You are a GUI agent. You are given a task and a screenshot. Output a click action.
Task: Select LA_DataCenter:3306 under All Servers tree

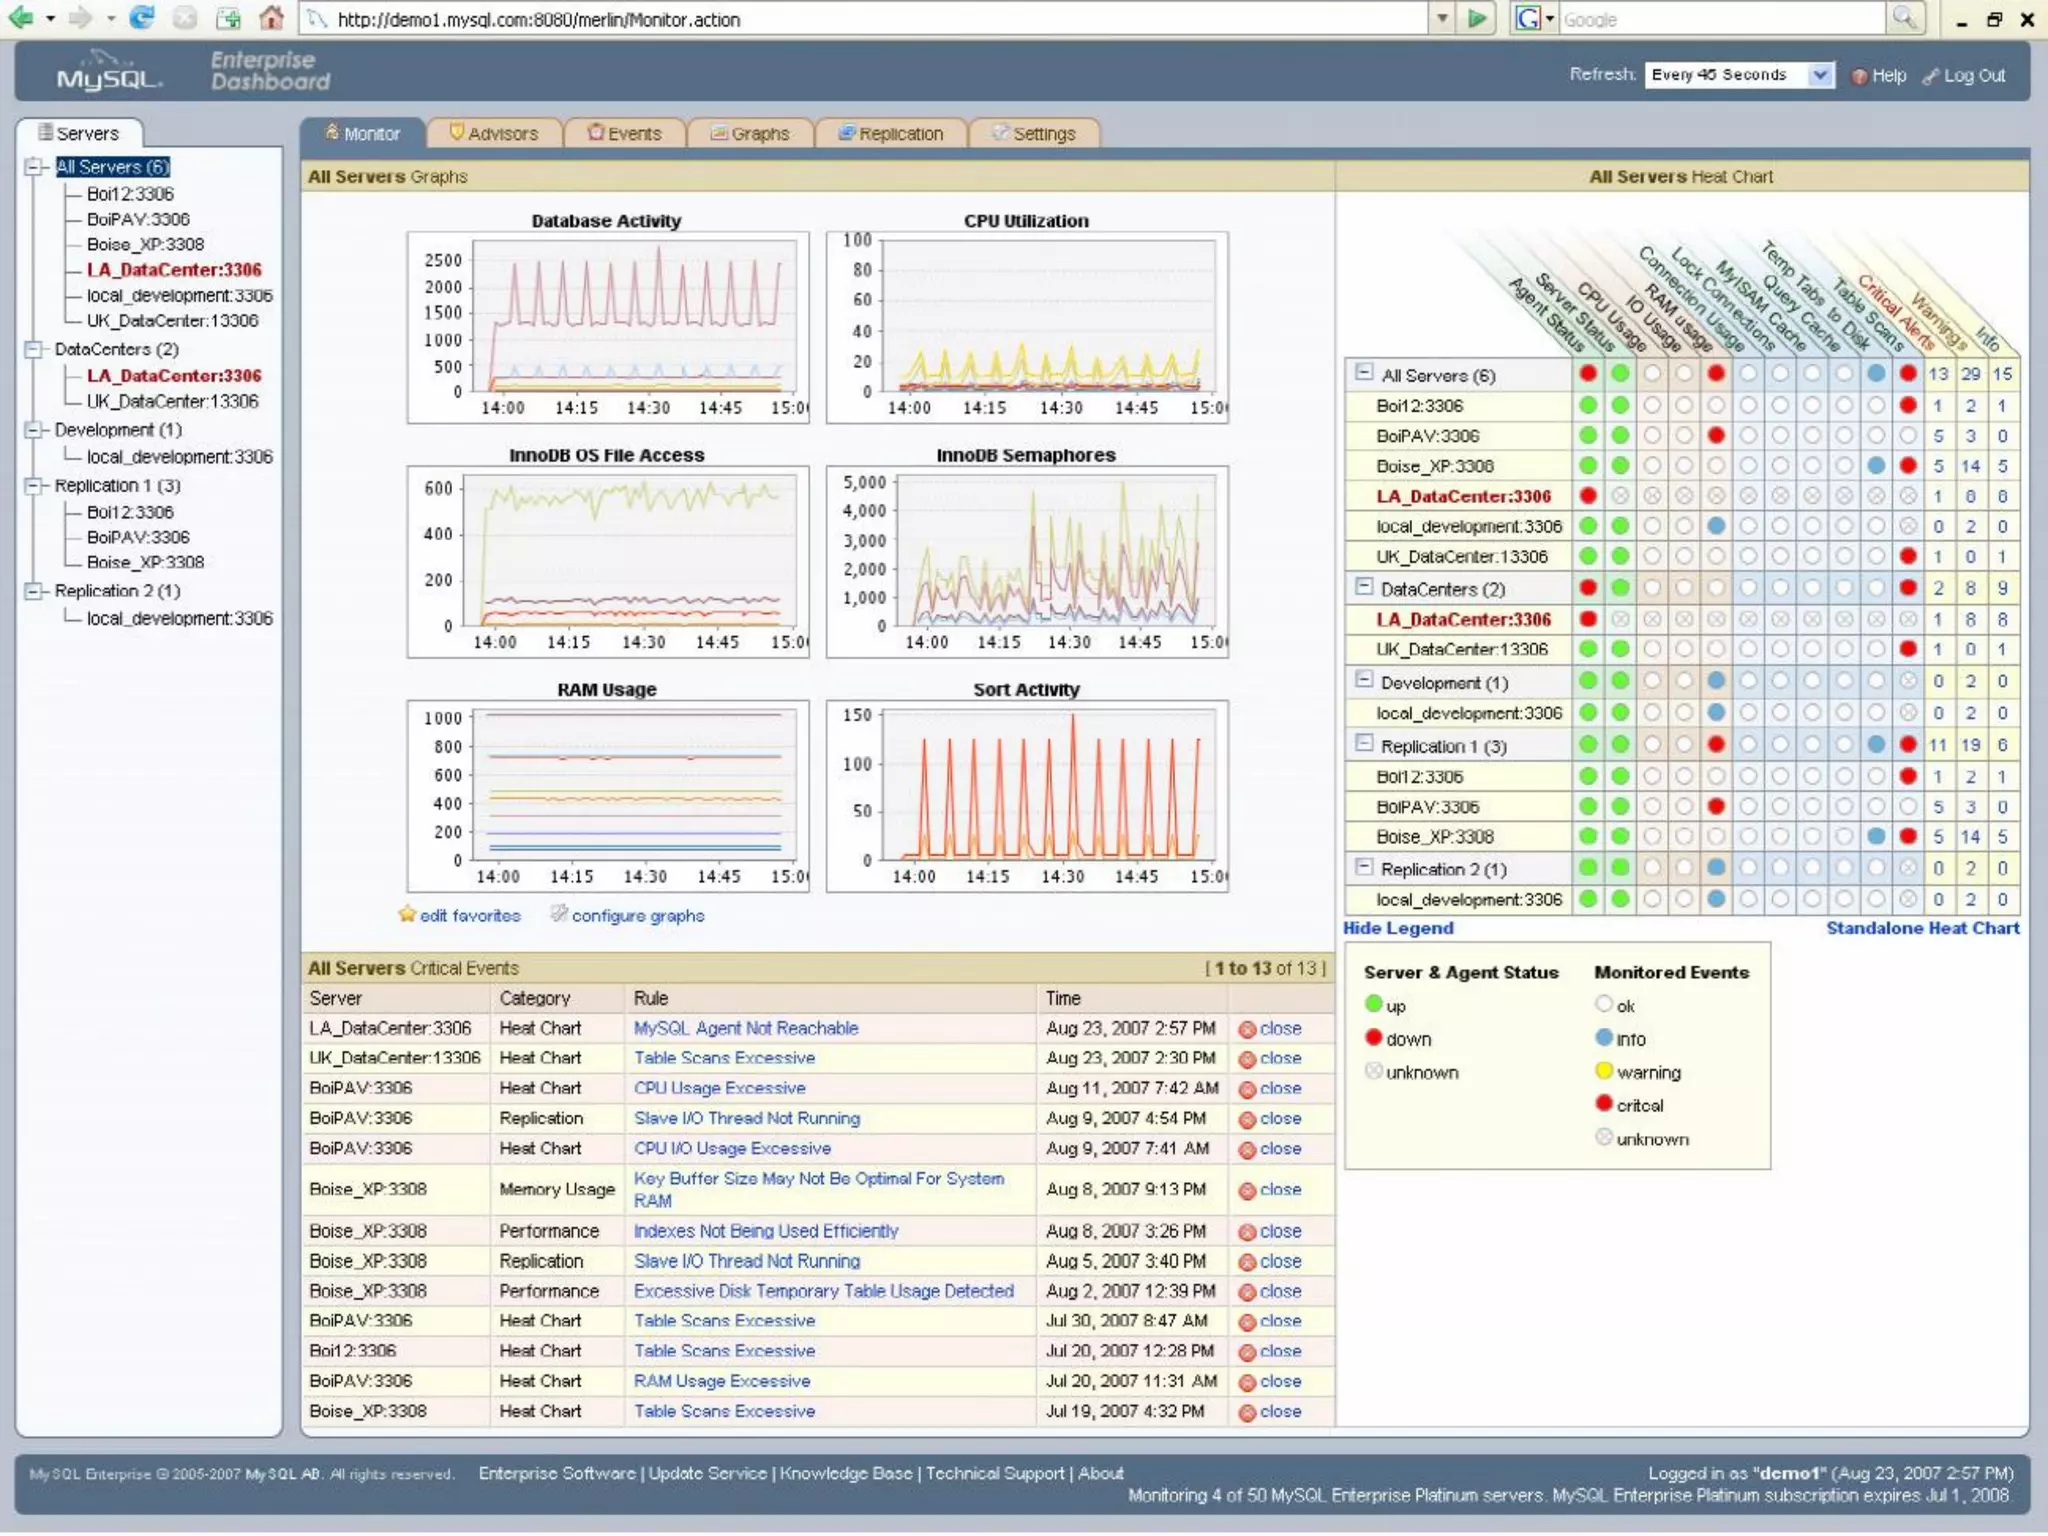[174, 270]
